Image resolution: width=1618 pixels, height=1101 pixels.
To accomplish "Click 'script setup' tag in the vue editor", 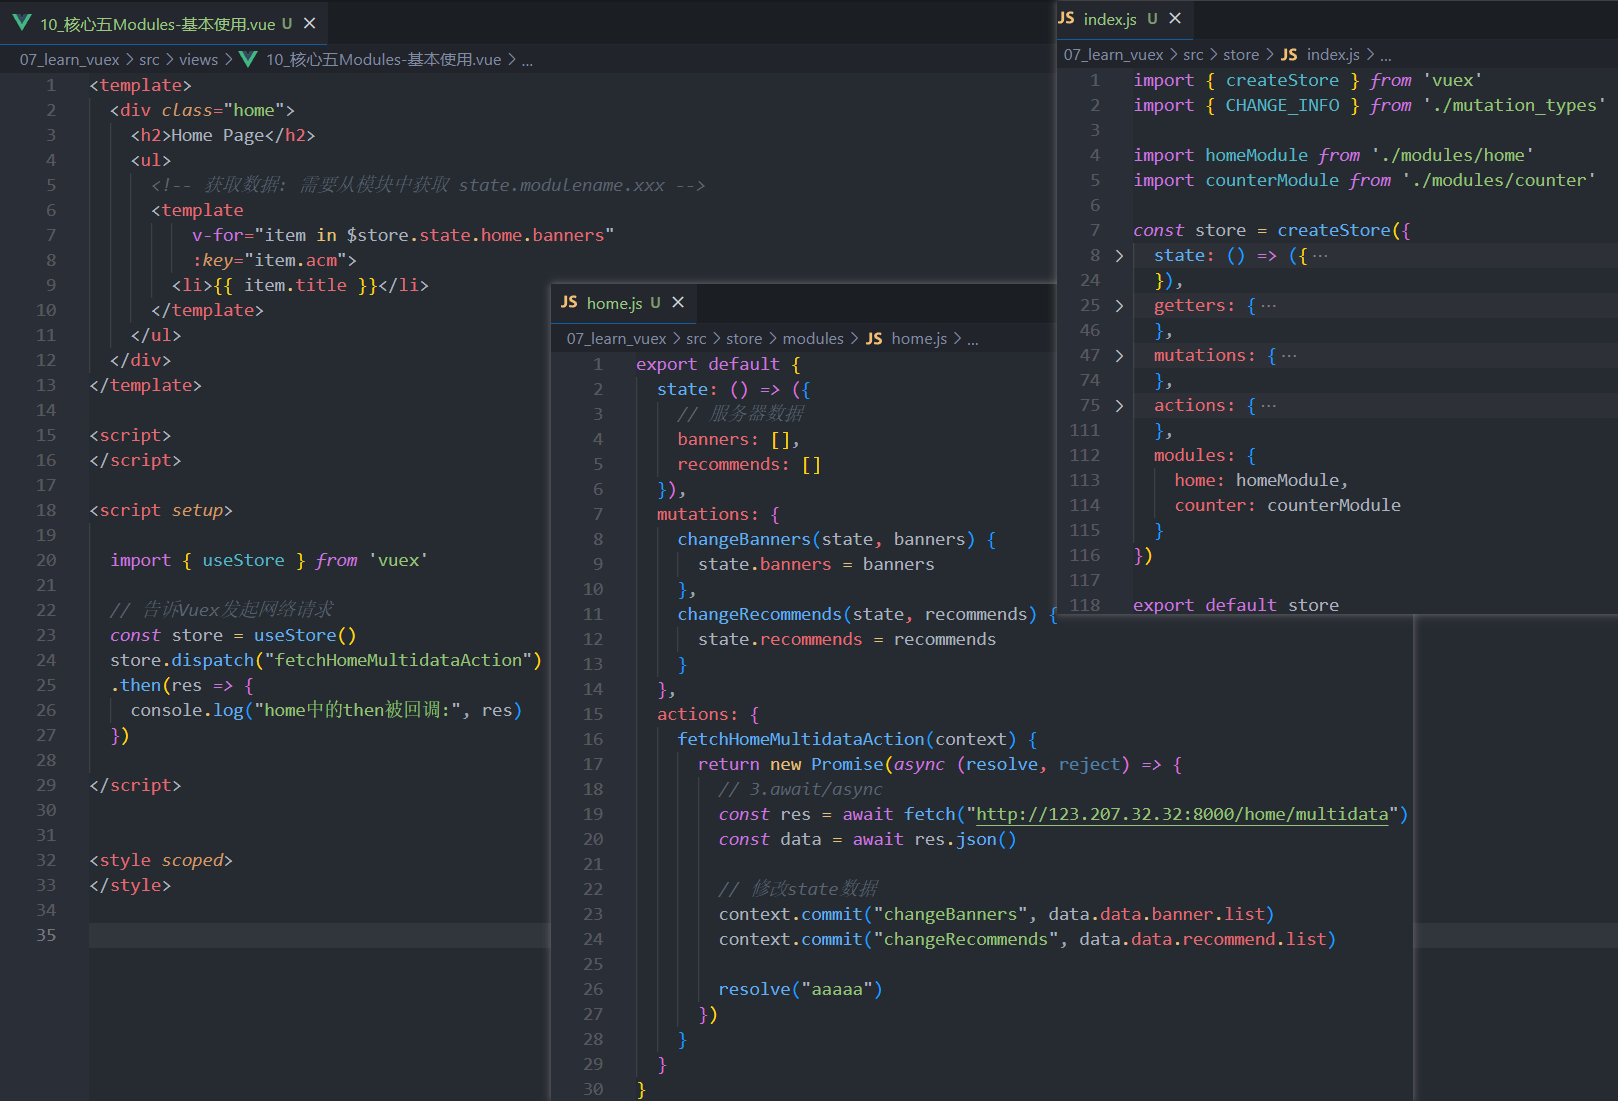I will point(160,510).
